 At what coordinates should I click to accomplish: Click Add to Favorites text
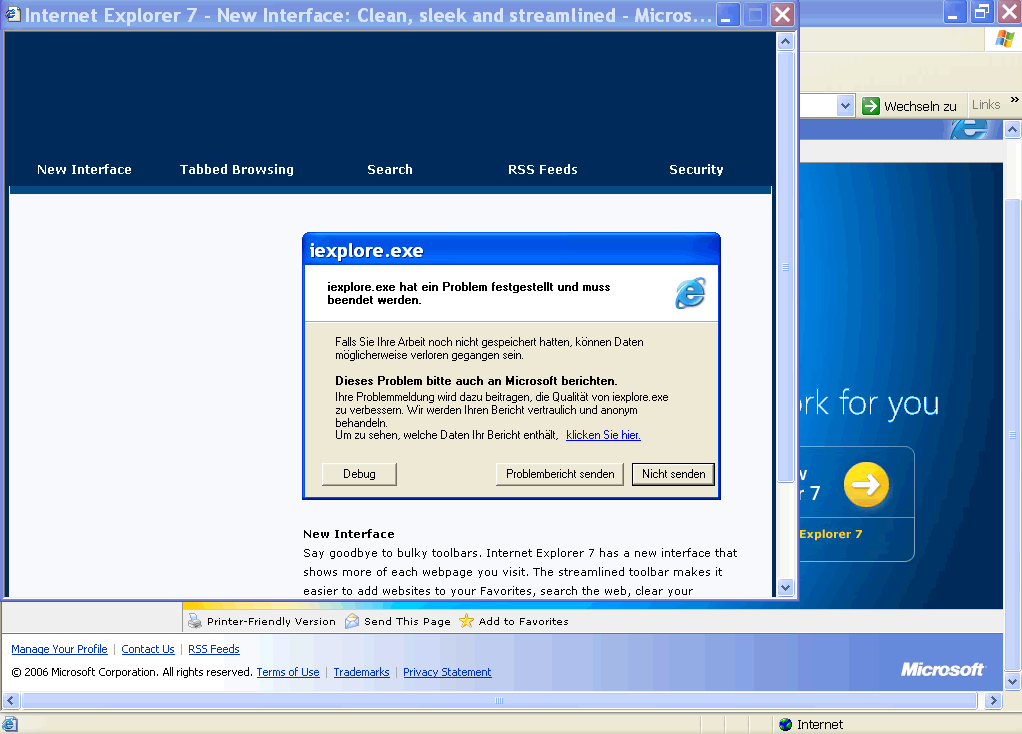coord(523,621)
